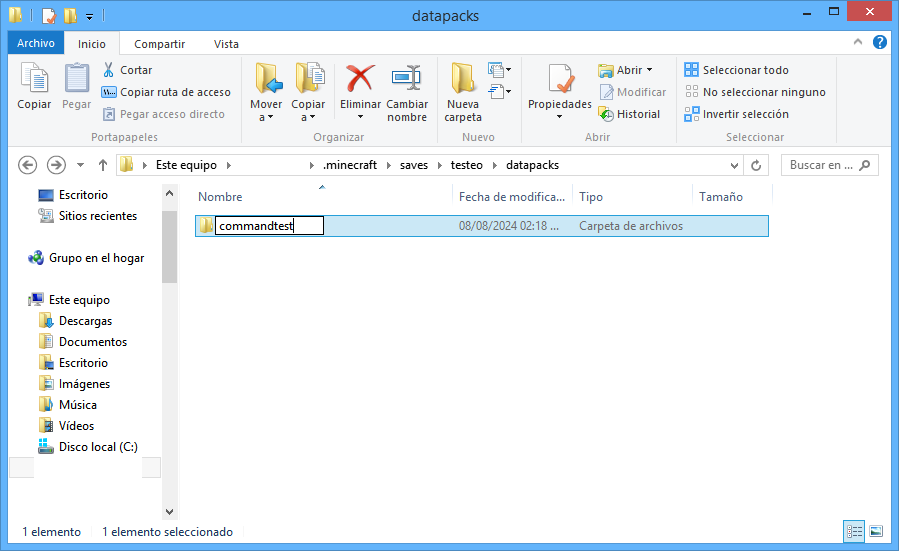This screenshot has height=551, width=899.
Task: Open the Fácil acceso dropdown icon
Action: (499, 91)
